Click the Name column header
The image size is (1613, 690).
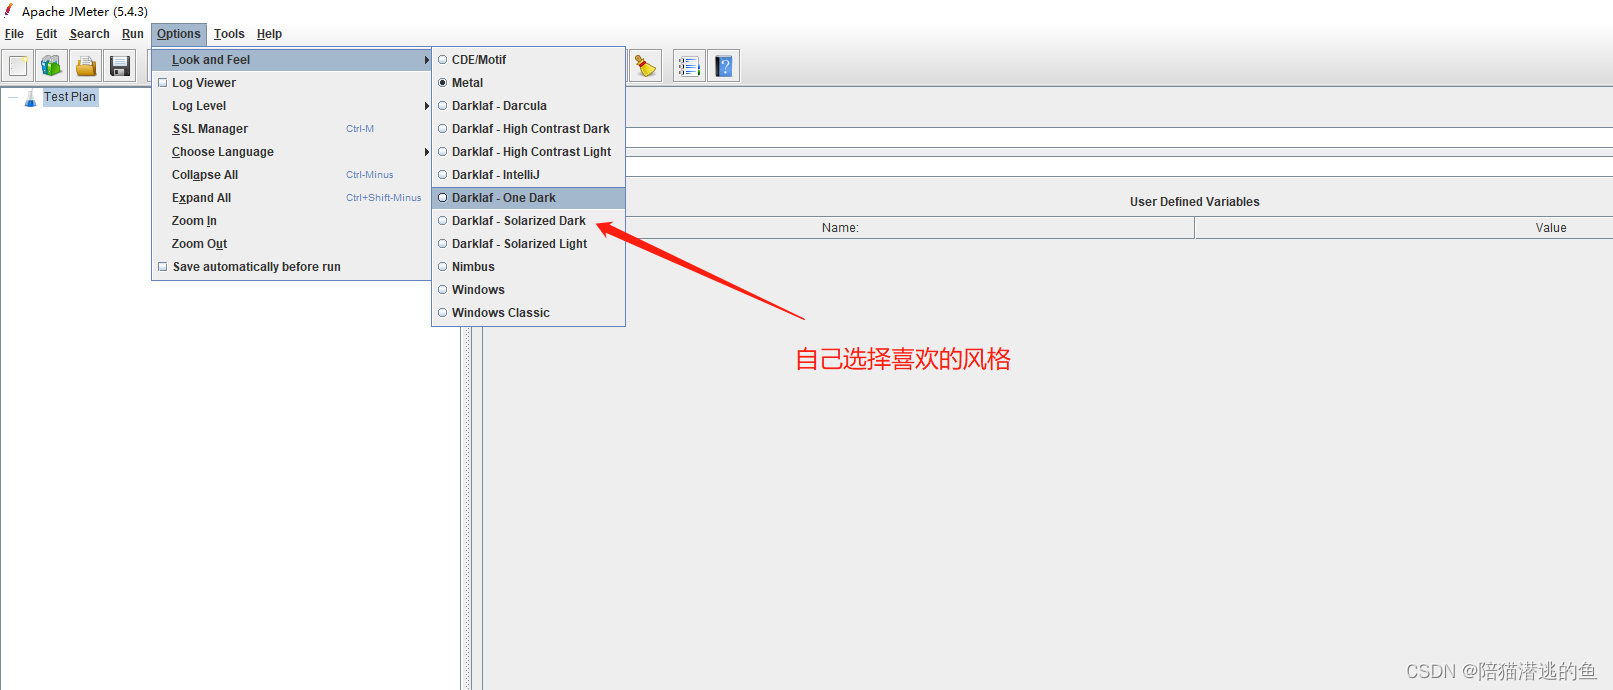pyautogui.click(x=840, y=228)
